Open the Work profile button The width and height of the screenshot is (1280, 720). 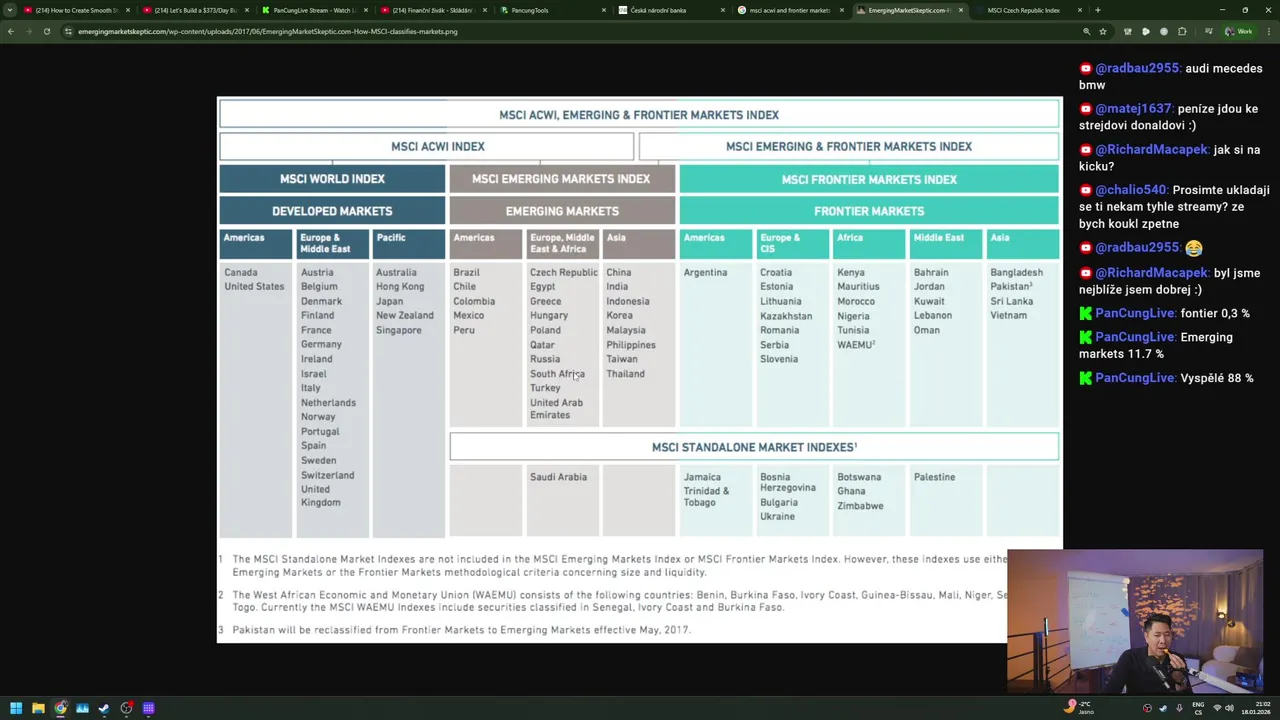point(1239,31)
